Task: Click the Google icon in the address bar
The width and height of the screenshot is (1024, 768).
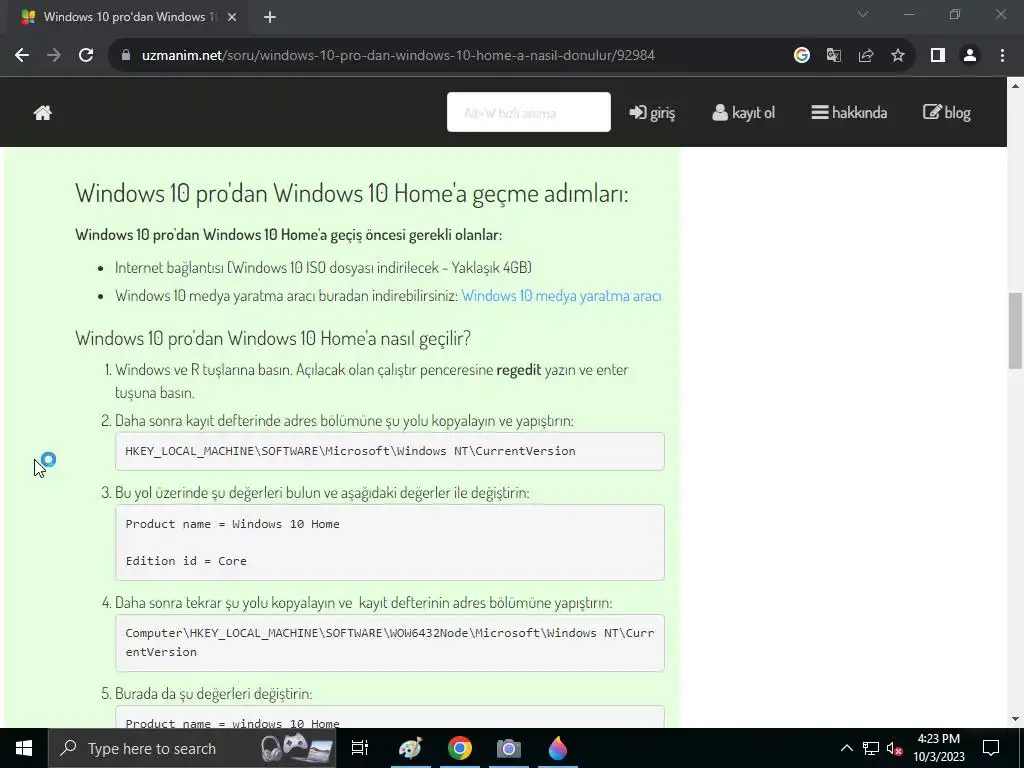Action: click(x=801, y=56)
